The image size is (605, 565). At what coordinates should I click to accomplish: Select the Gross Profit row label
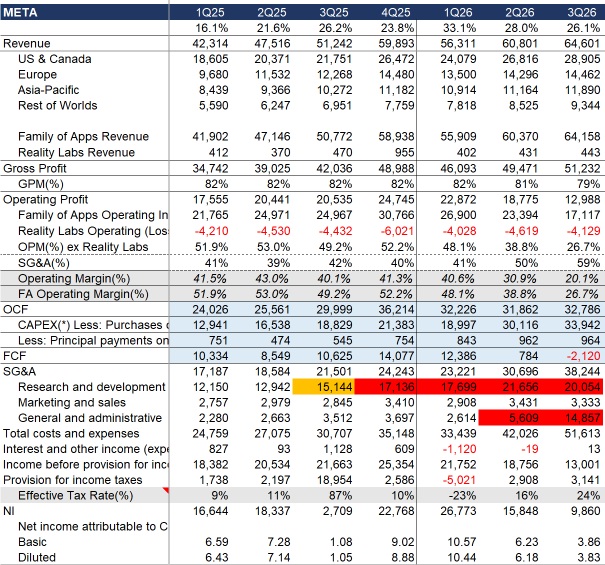[35, 168]
